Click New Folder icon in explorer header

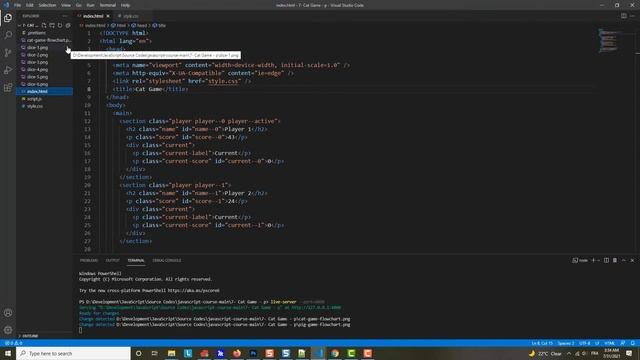point(52,25)
